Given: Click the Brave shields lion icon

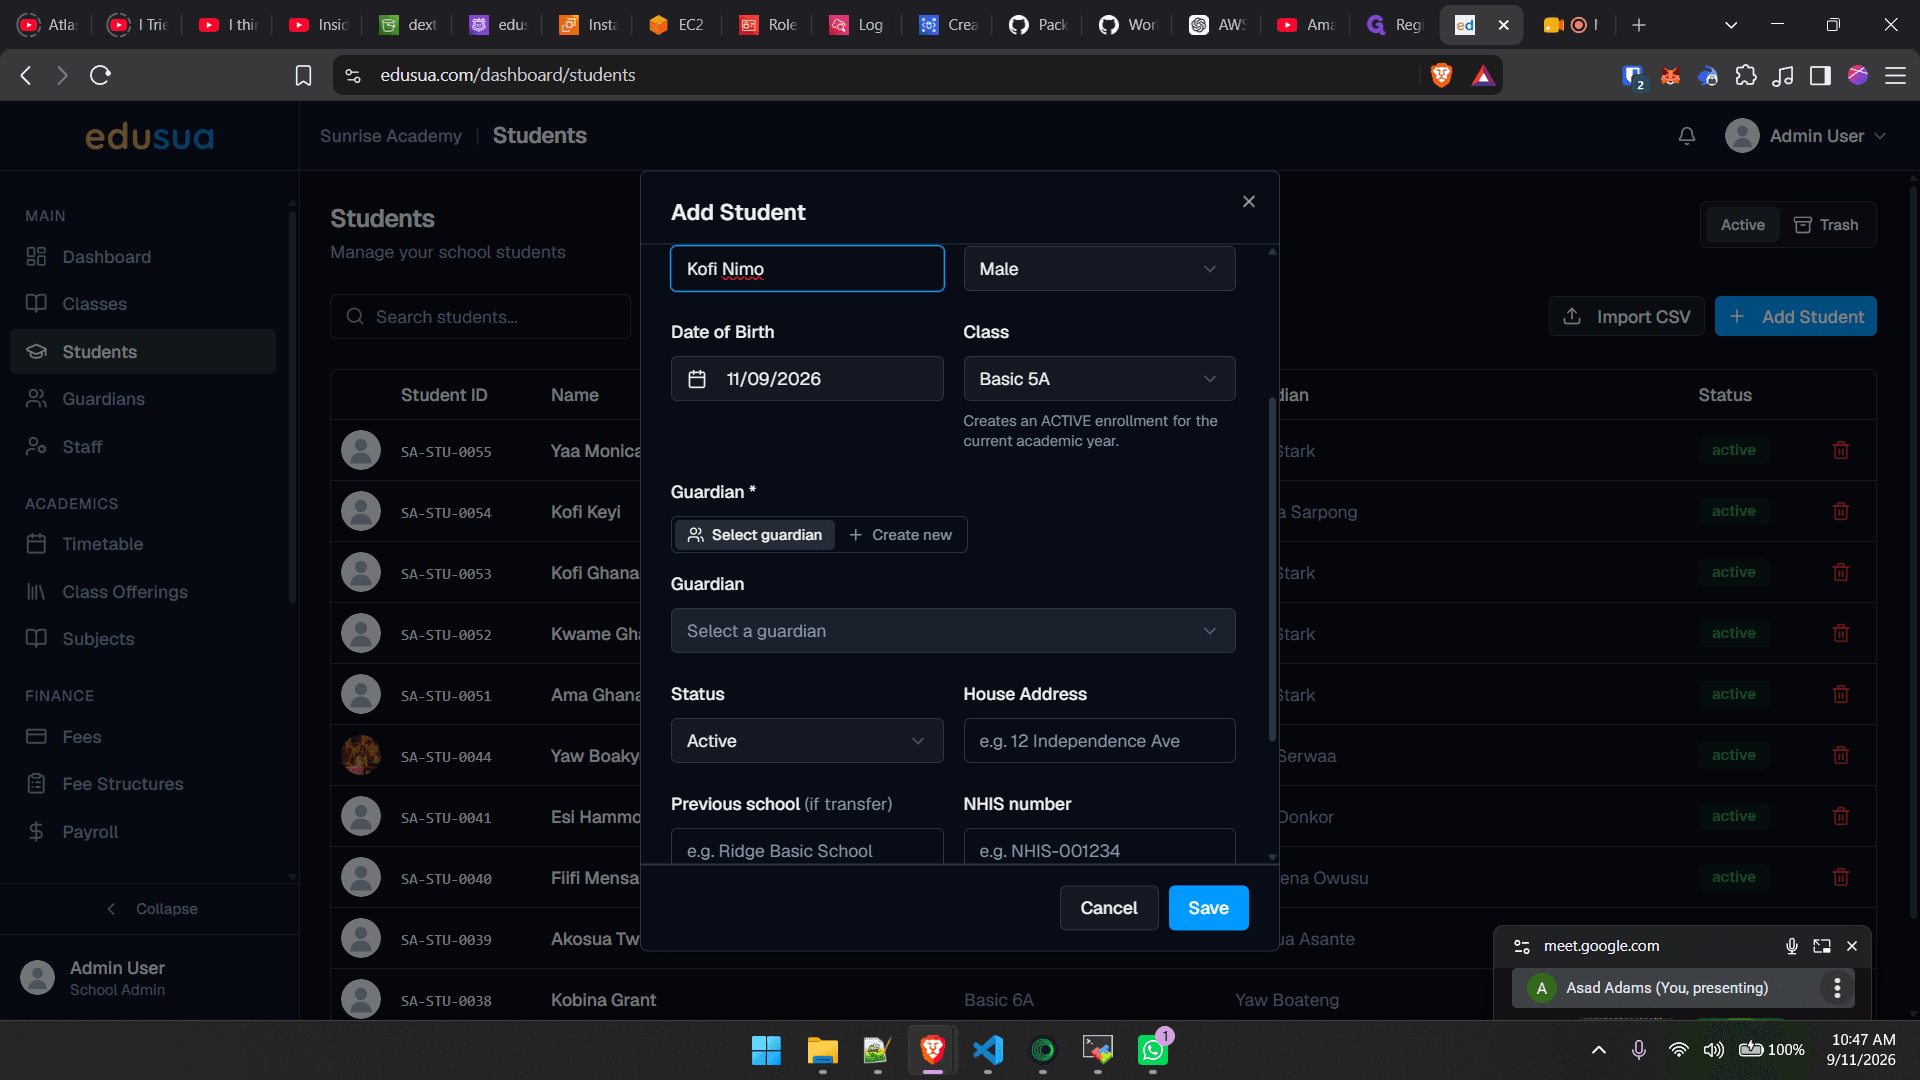Looking at the screenshot, I should click(x=1441, y=75).
